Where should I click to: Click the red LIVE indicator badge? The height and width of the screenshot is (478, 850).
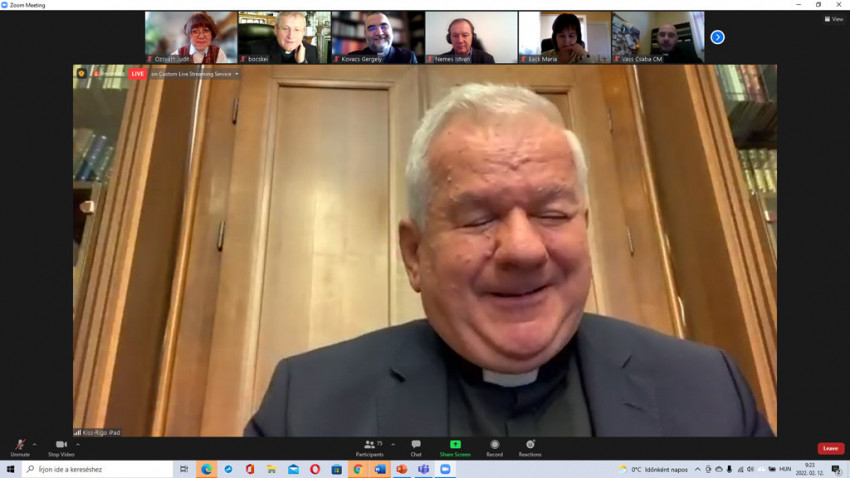137,74
